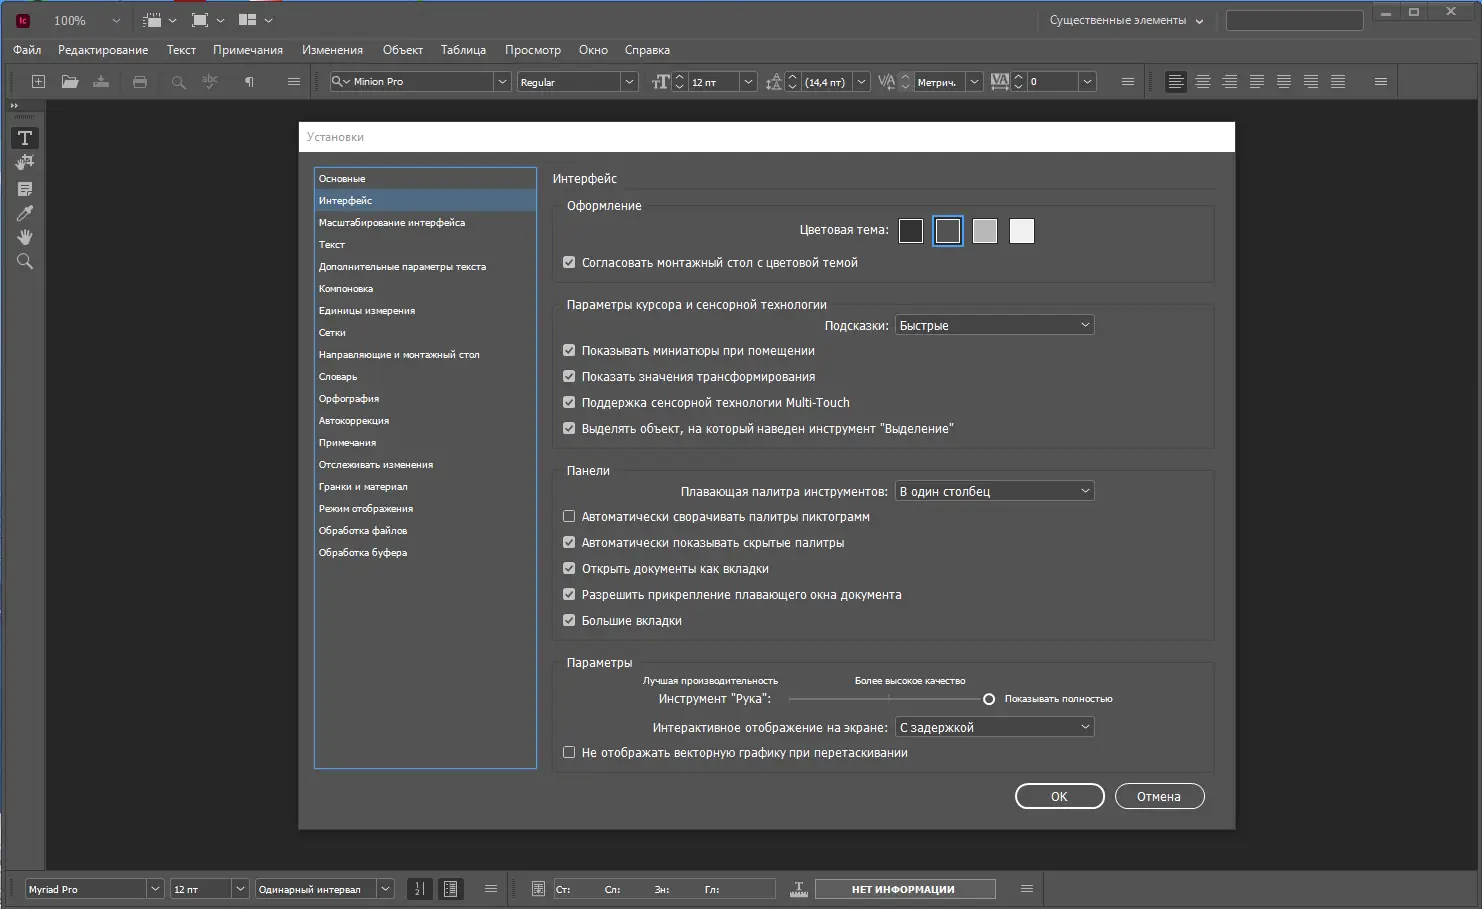Open the "Редактирование" menu

point(103,50)
